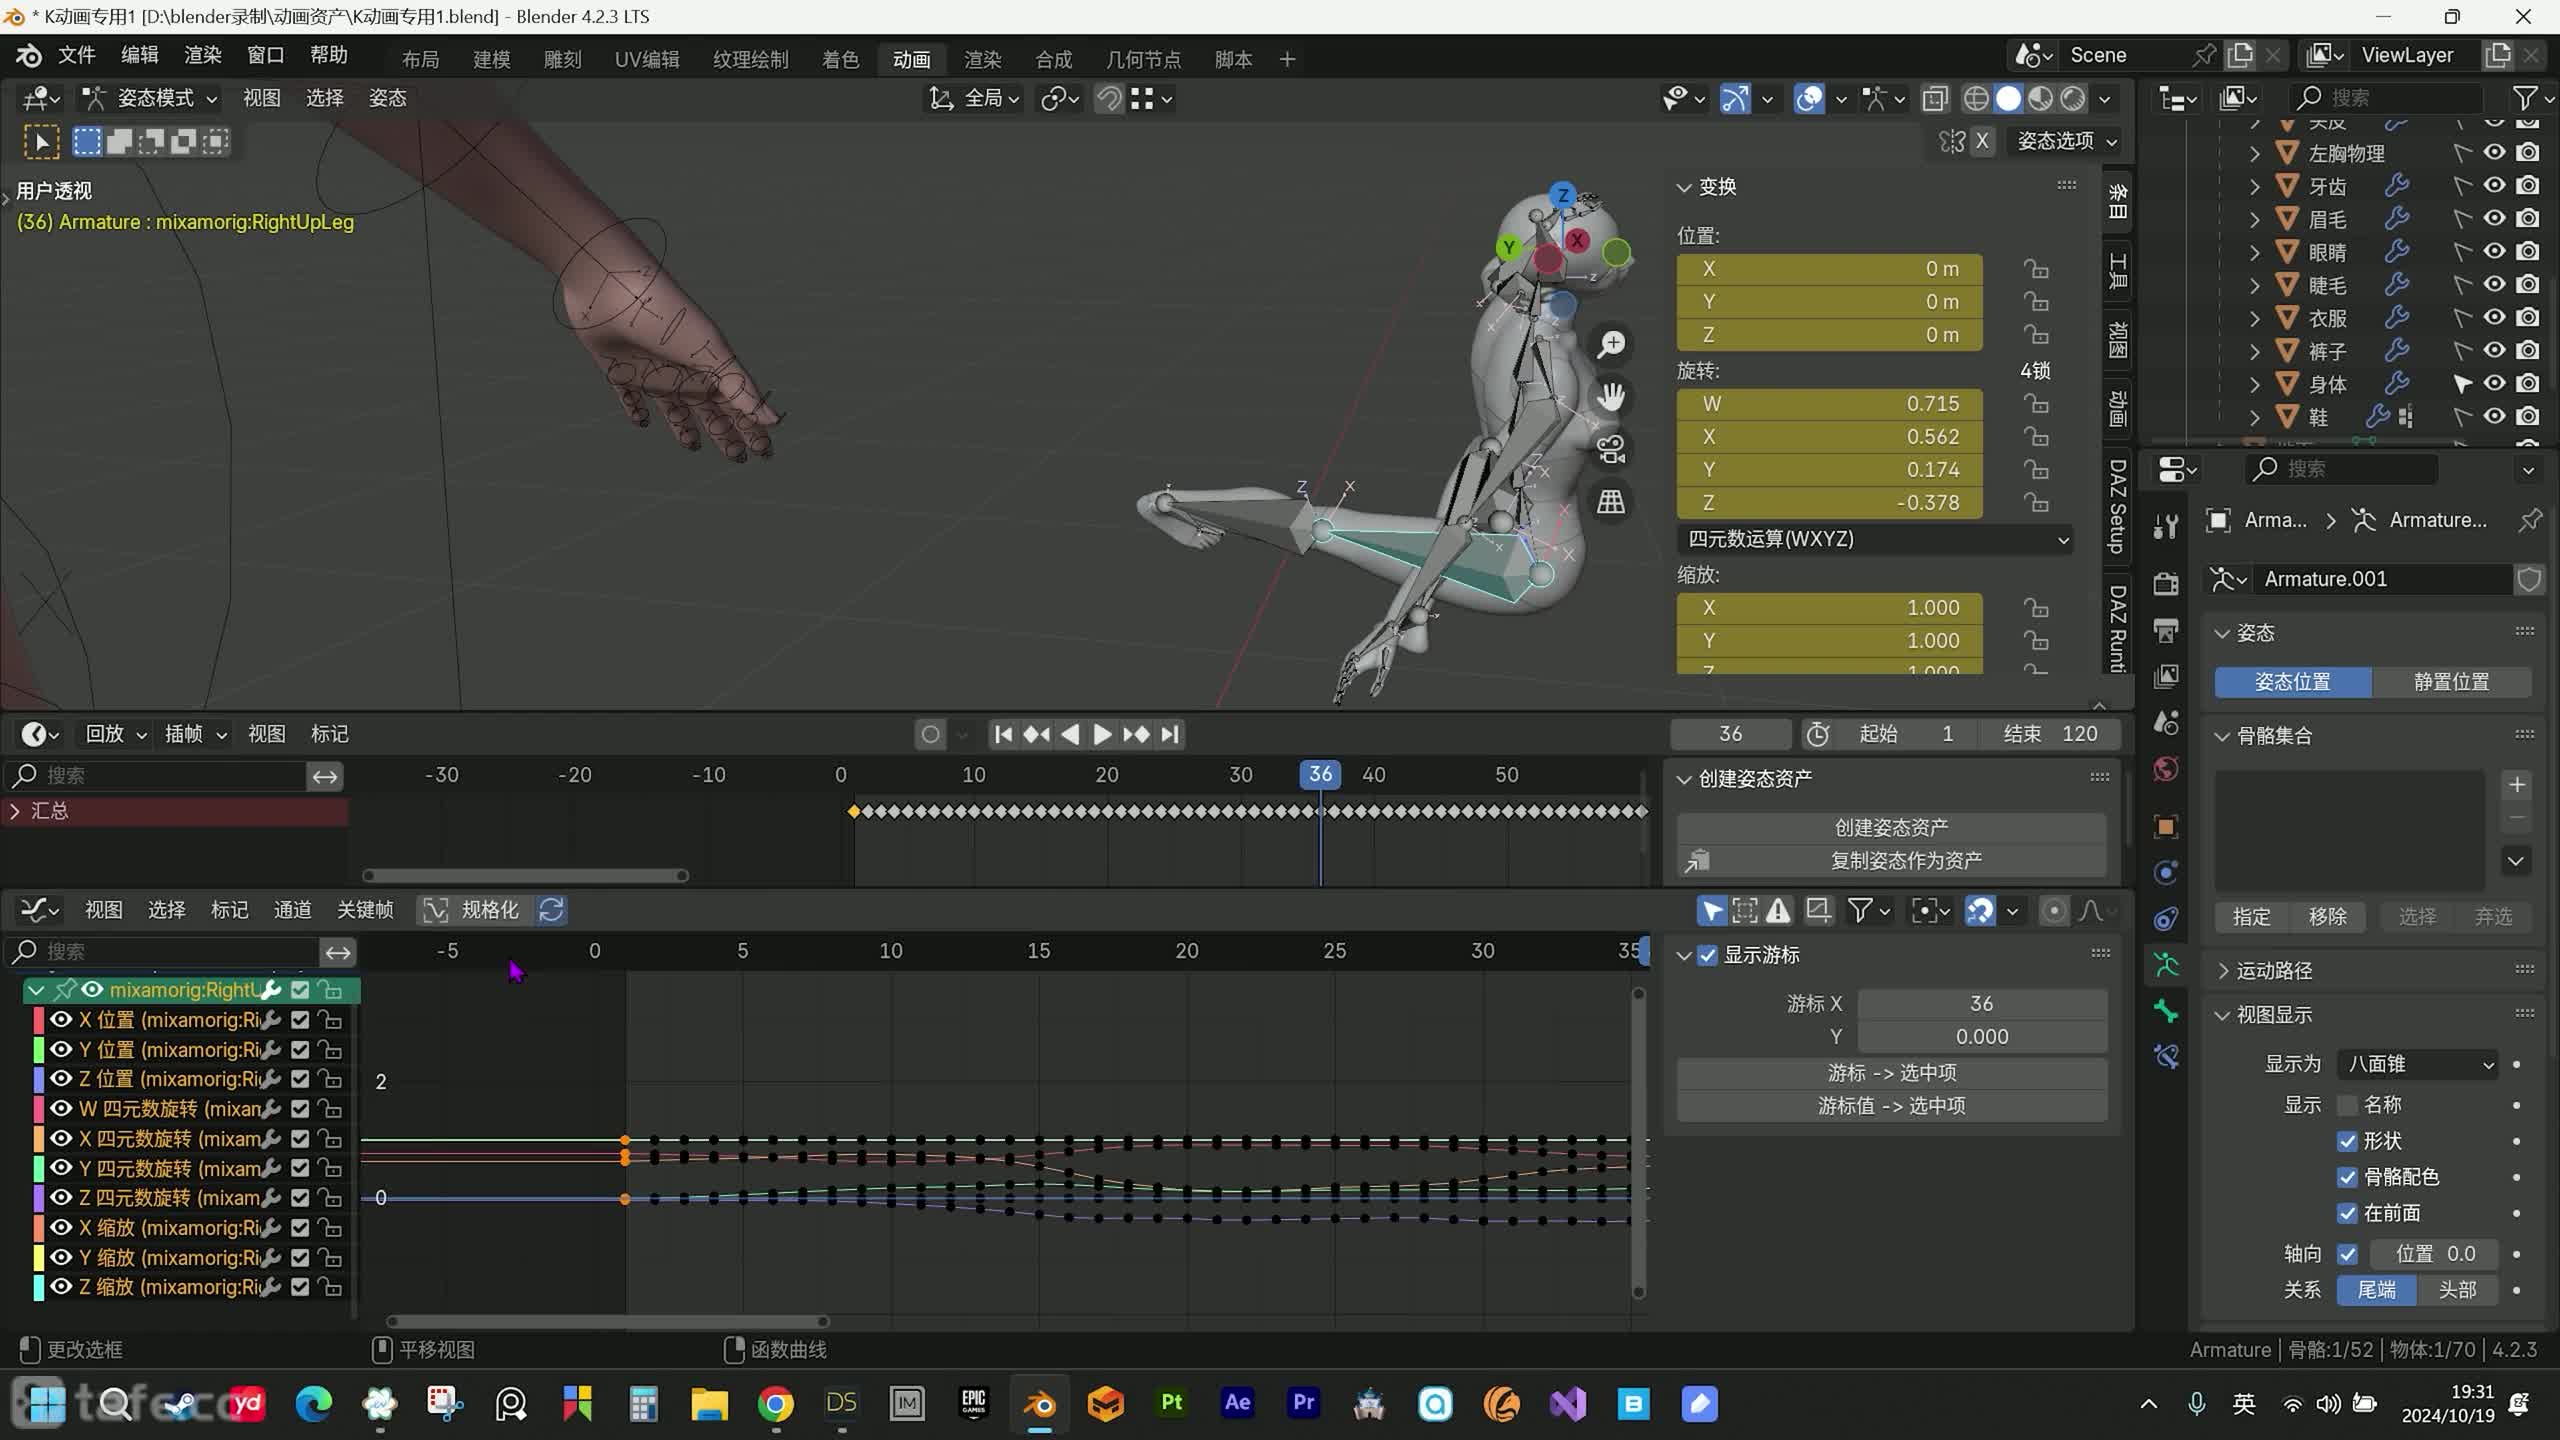2560x1440 pixels.
Task: Click 结束 120 end frame field
Action: [2050, 734]
